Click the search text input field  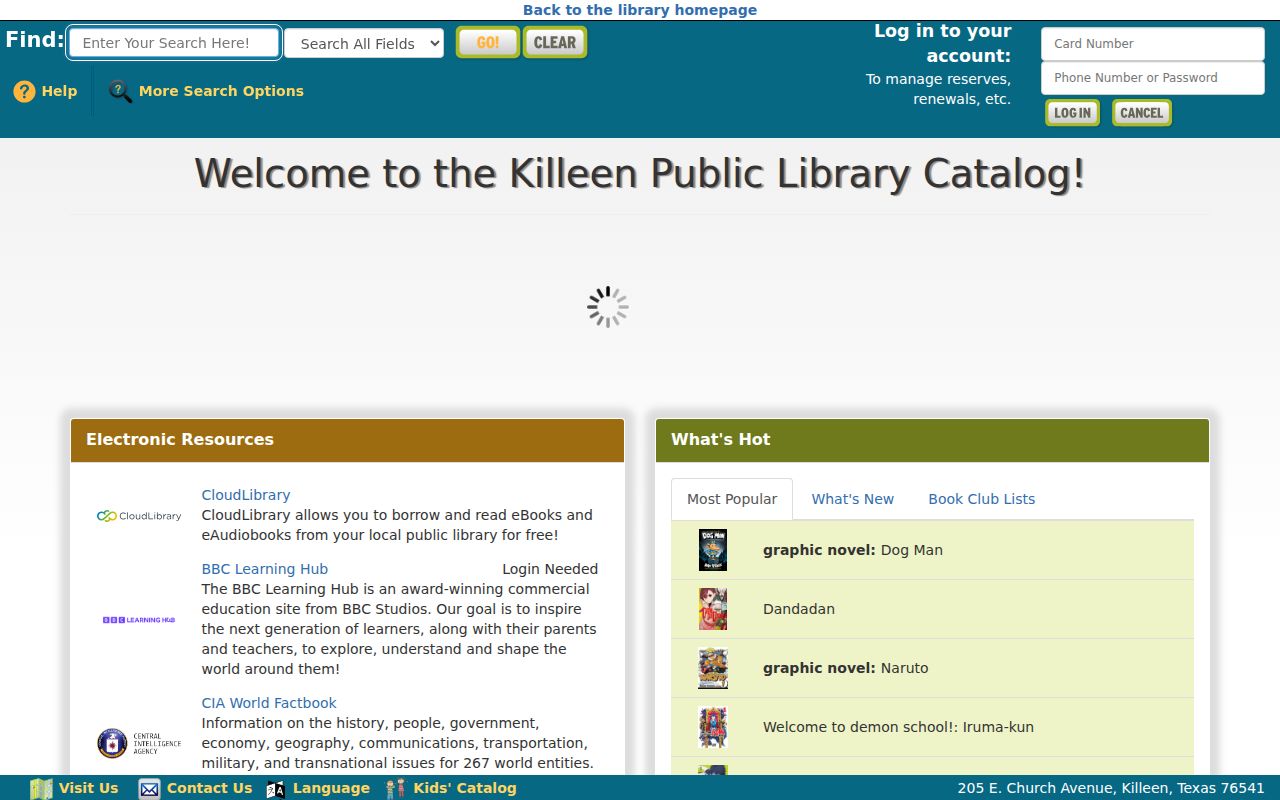pos(174,43)
